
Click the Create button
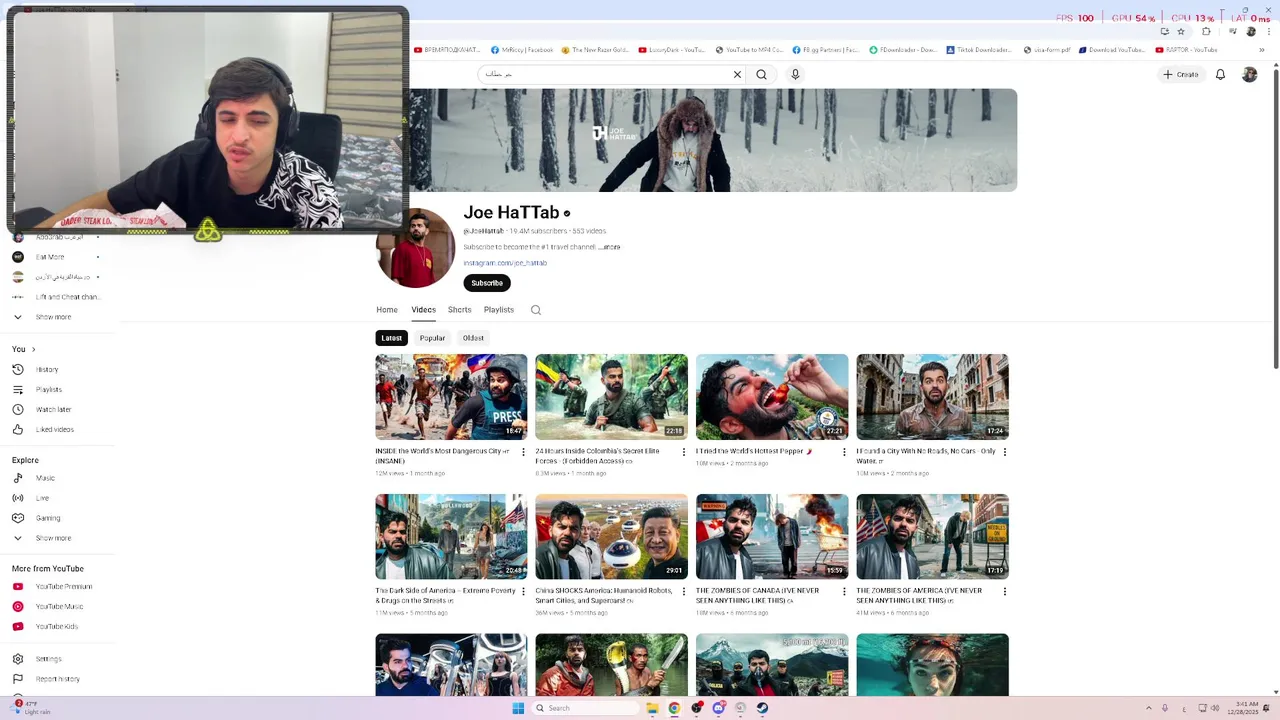click(1181, 74)
